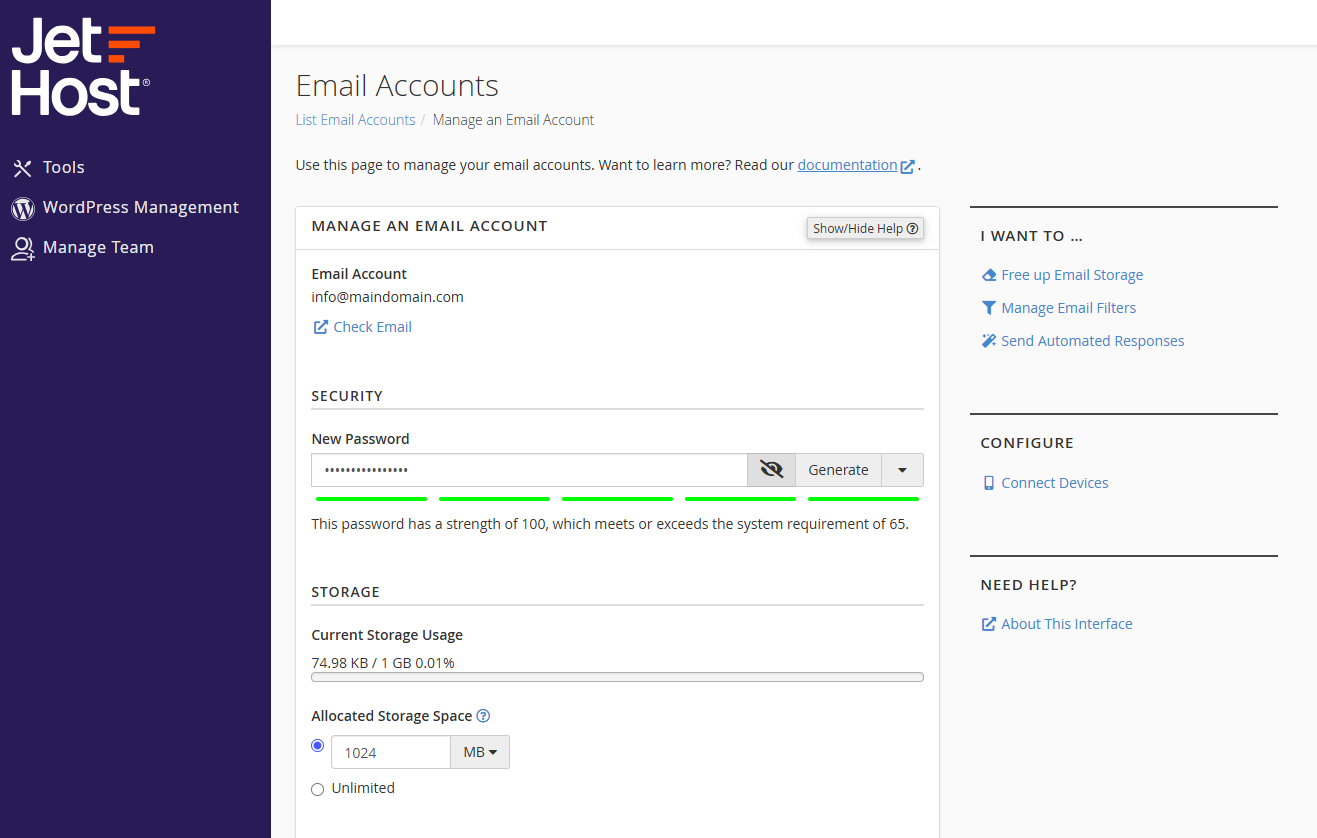Screen dimensions: 1317x838
Task: Click the mobile device icon beside Connect Devices
Action: [x=989, y=483]
